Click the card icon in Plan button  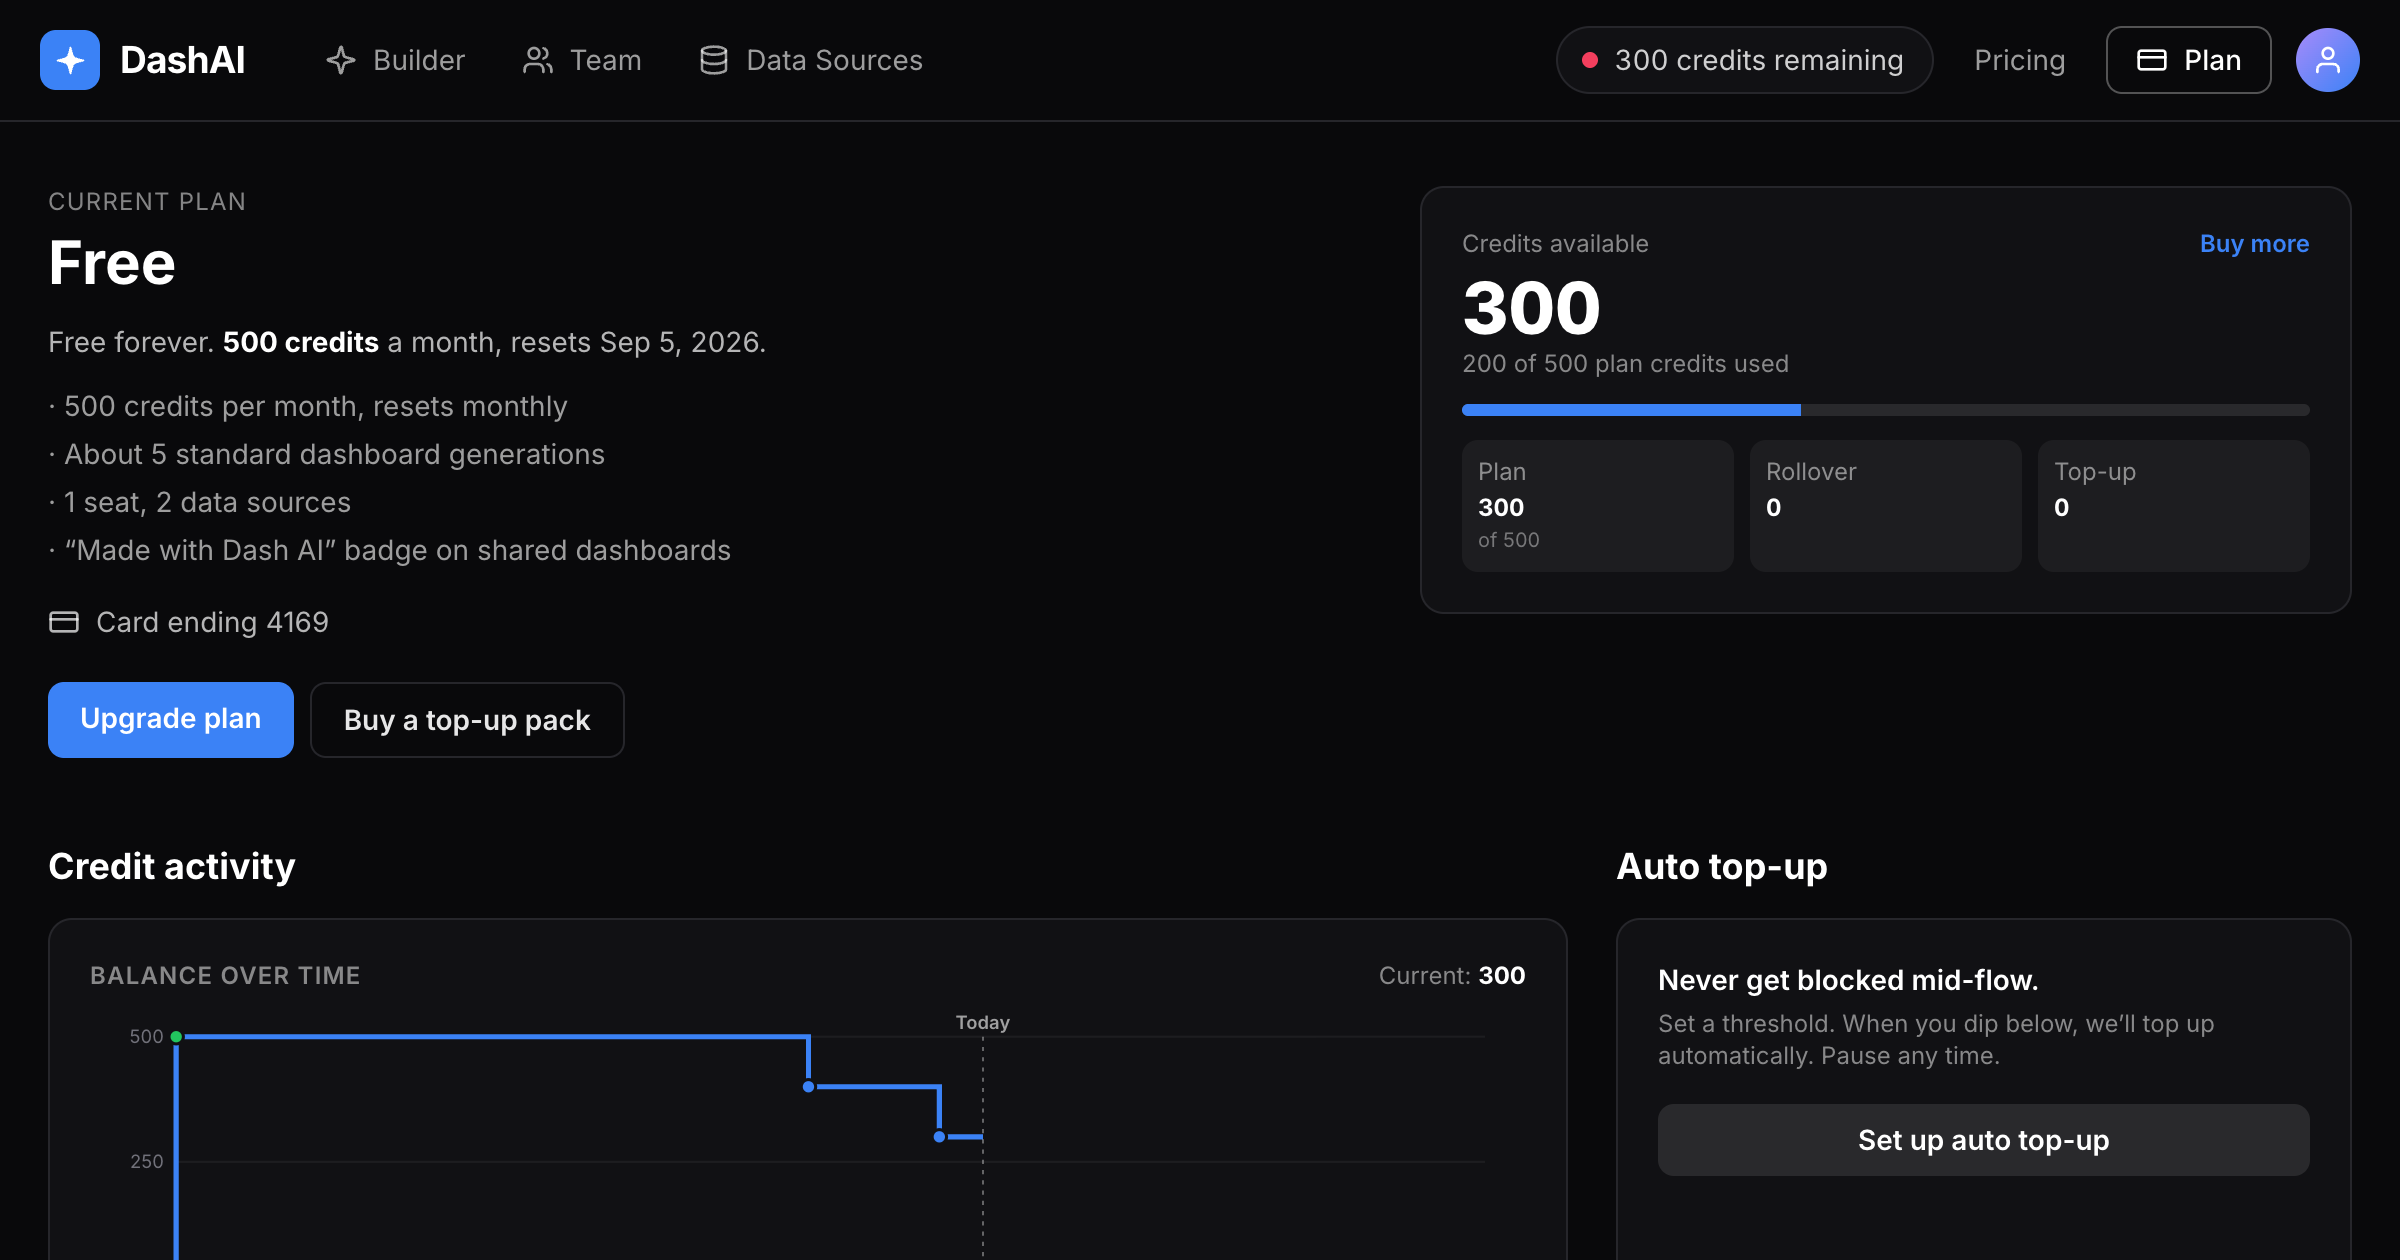click(x=2151, y=60)
